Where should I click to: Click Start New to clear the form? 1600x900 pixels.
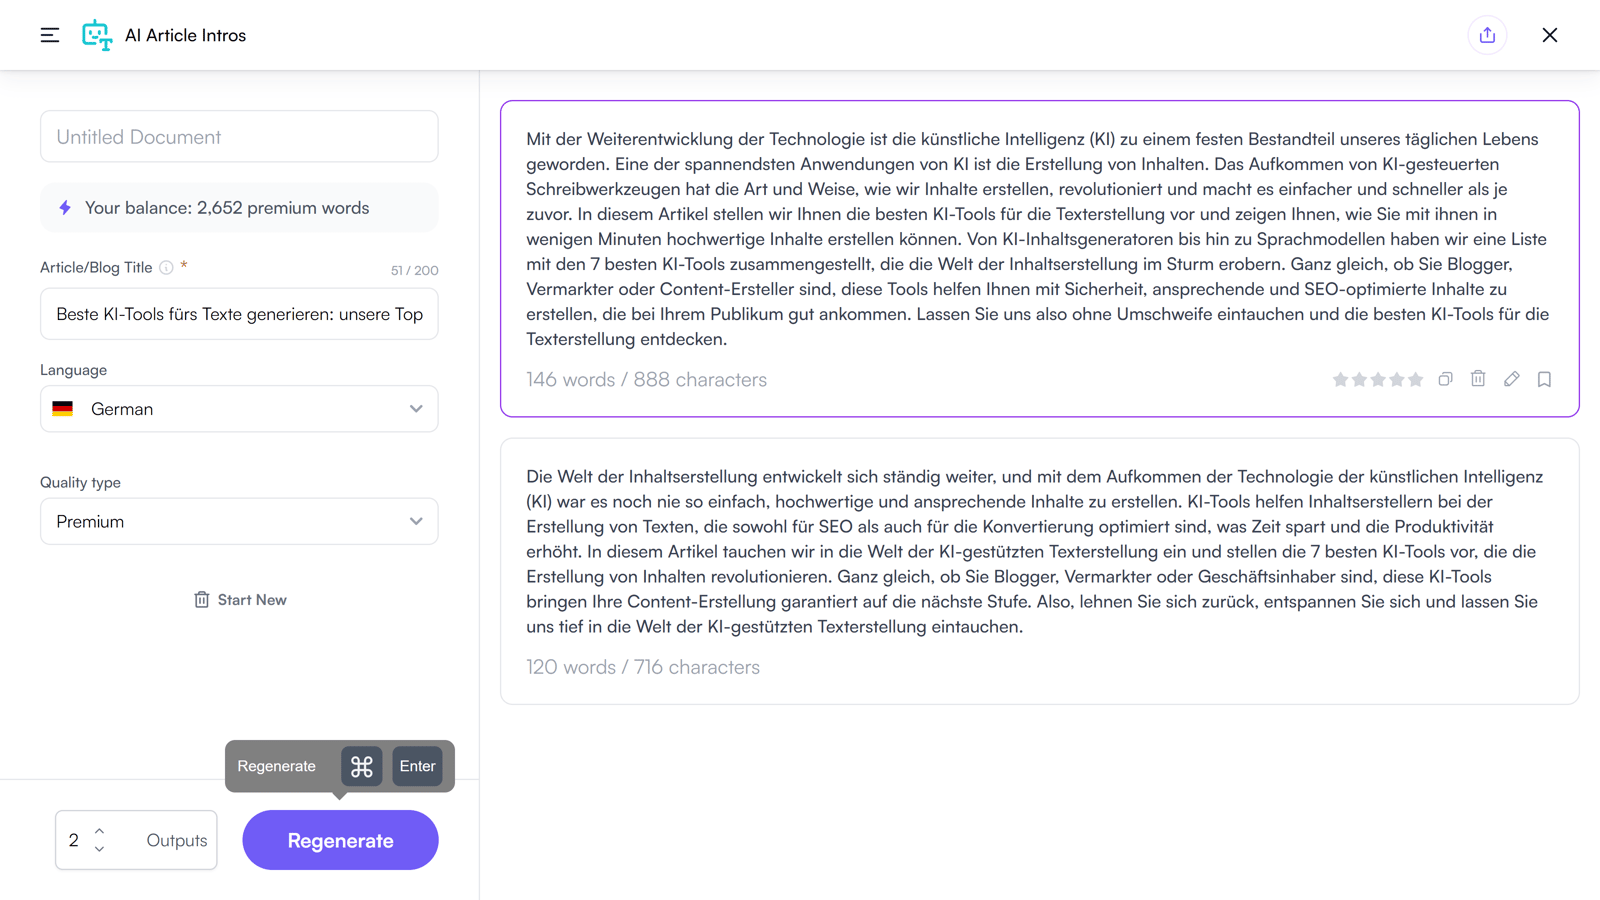click(x=240, y=600)
